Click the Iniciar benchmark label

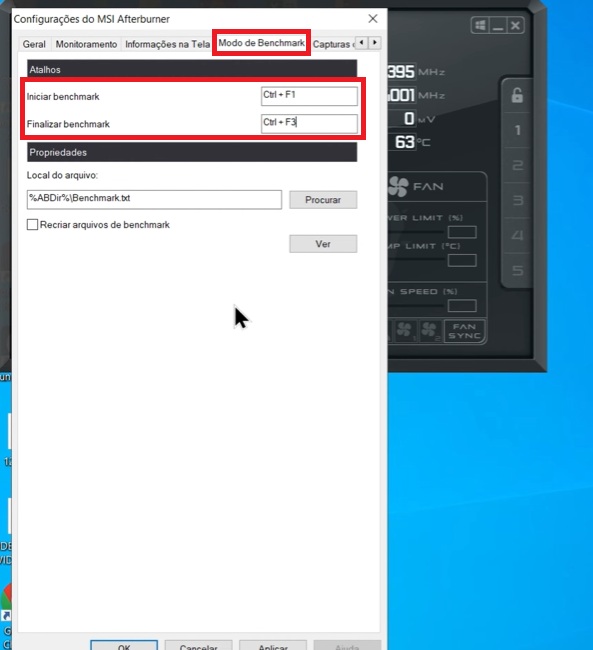[63, 97]
